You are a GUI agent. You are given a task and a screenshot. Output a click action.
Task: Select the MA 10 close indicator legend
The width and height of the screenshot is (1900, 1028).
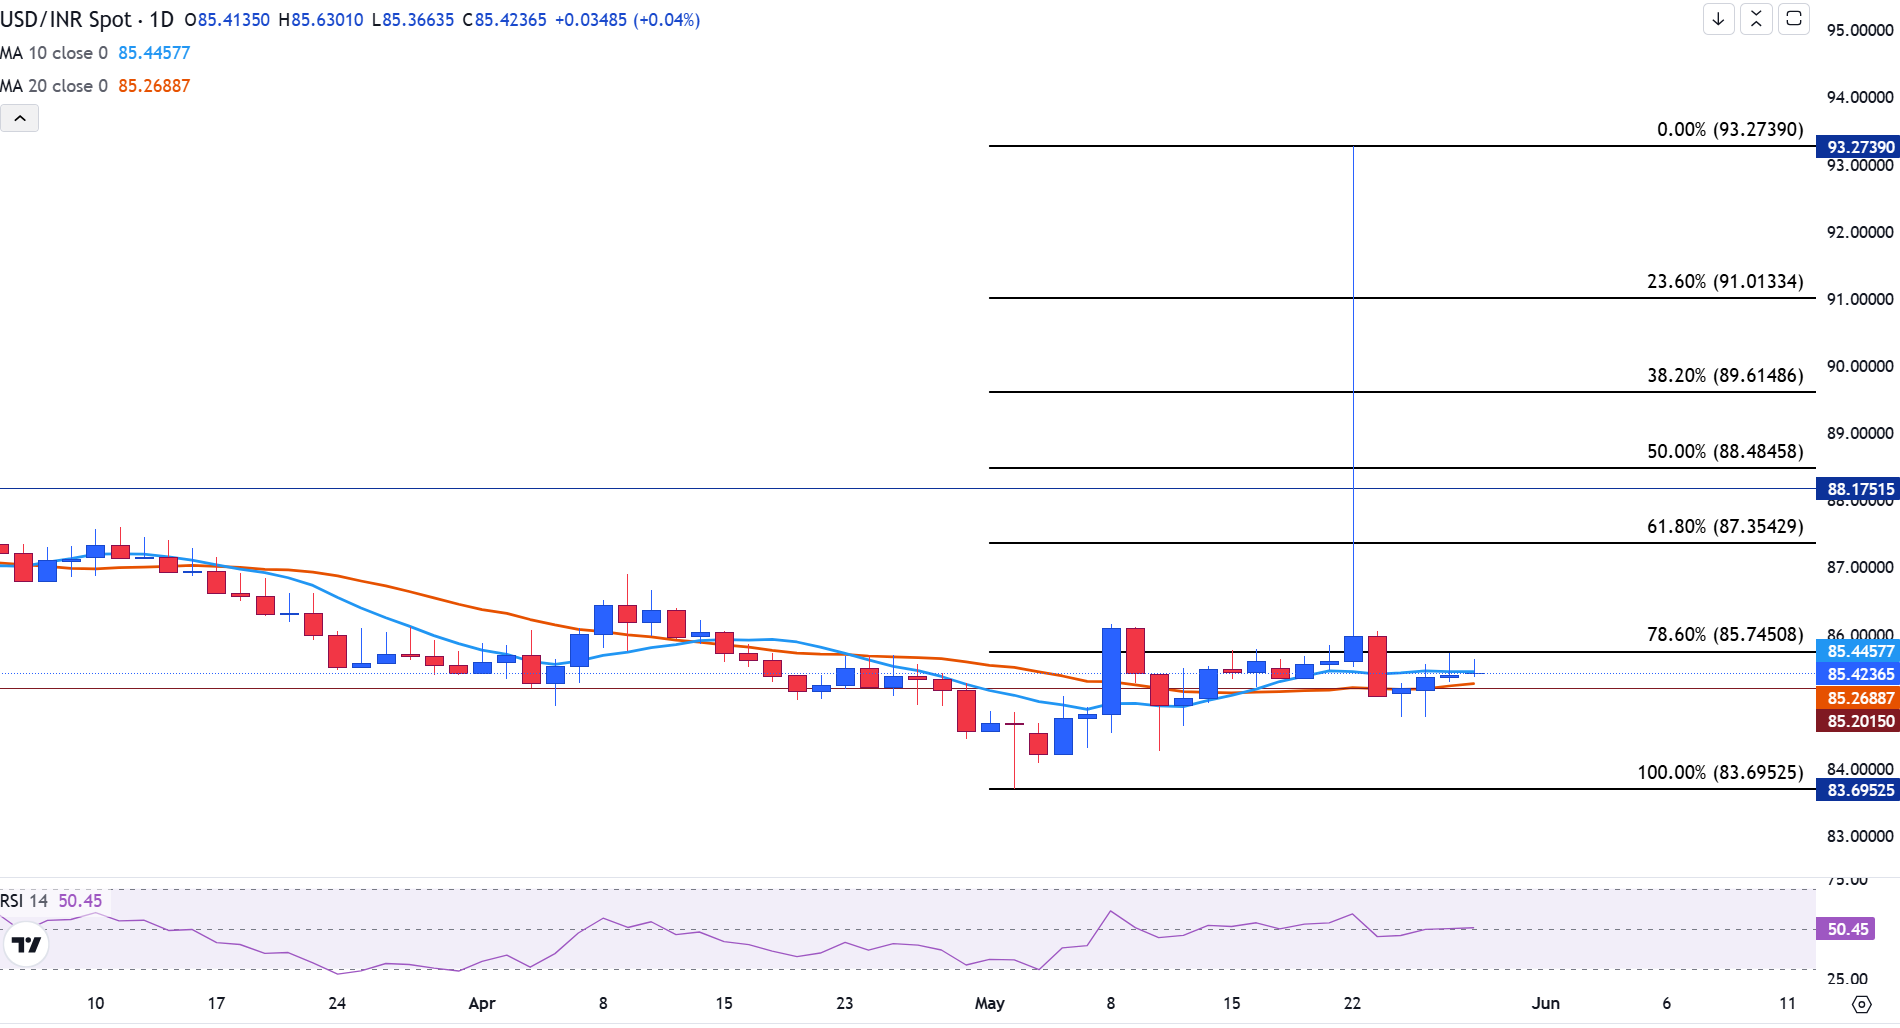point(54,53)
